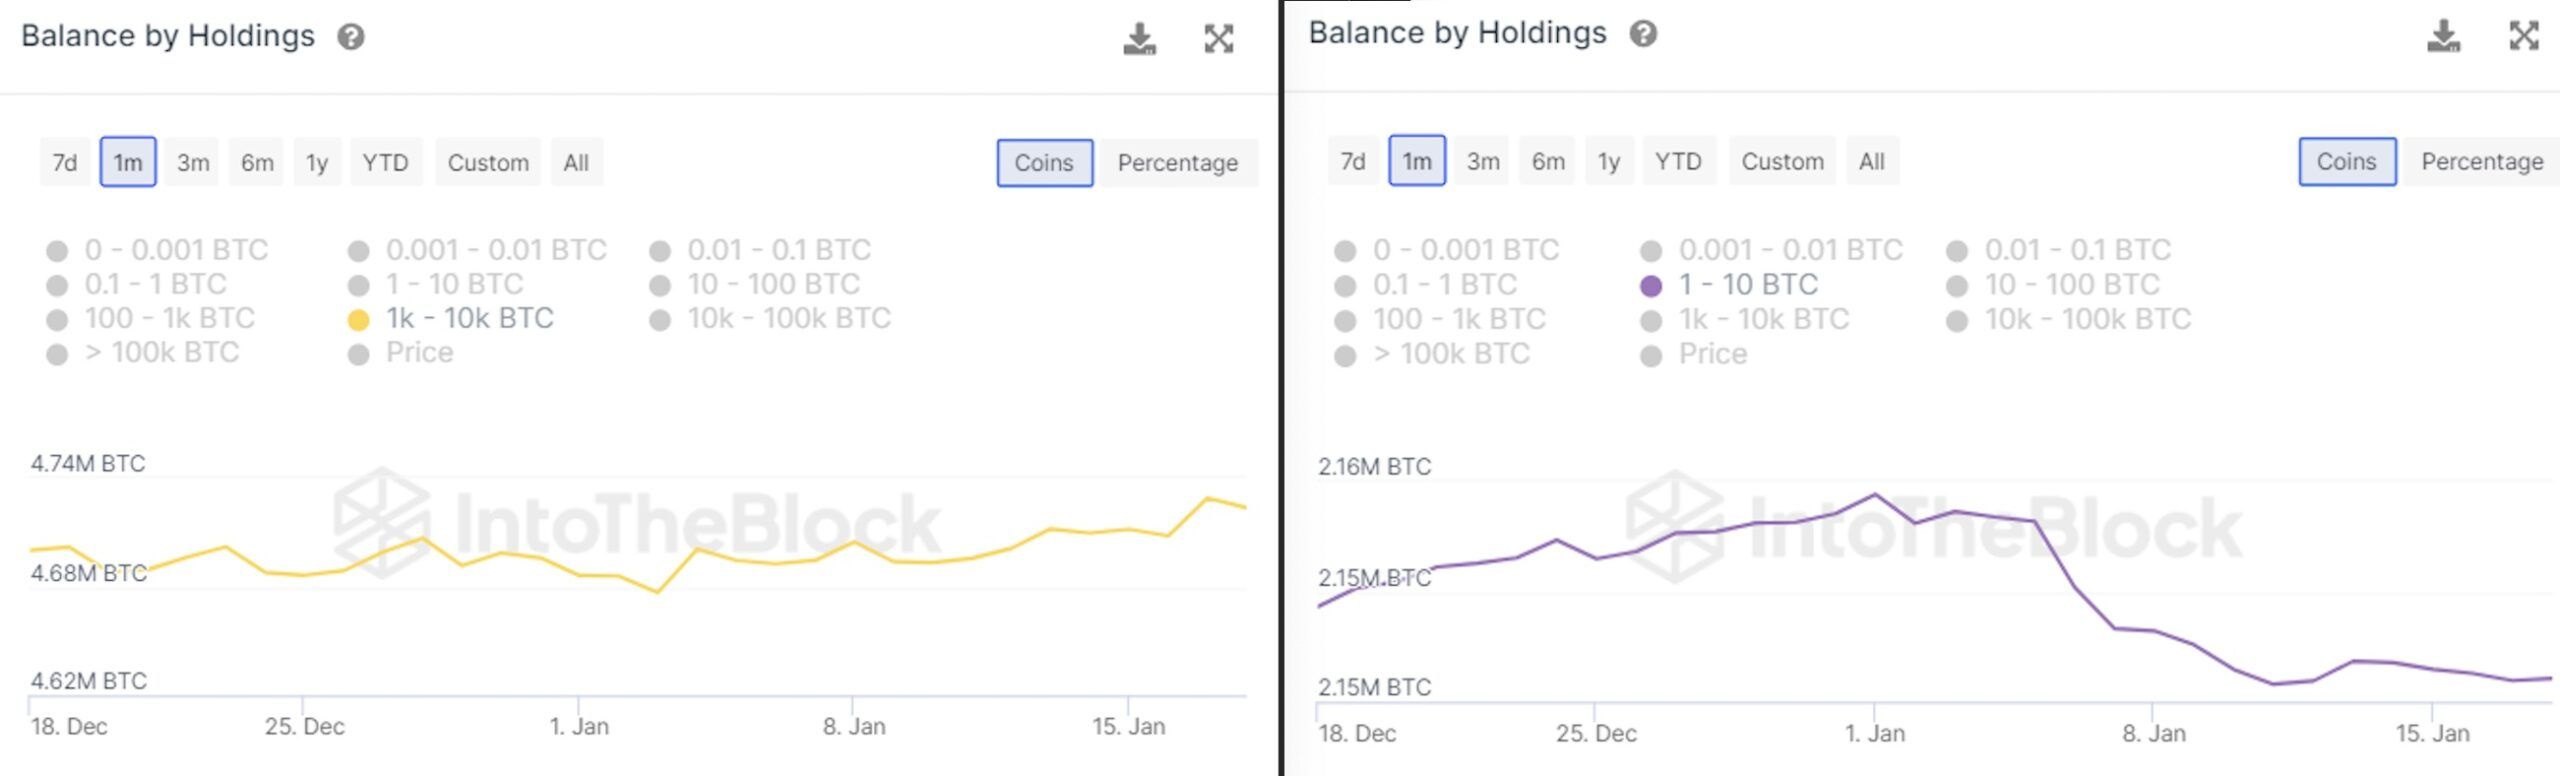This screenshot has width=2560, height=776.
Task: Open help icon beside left Balance by Holdings
Action: [351, 37]
